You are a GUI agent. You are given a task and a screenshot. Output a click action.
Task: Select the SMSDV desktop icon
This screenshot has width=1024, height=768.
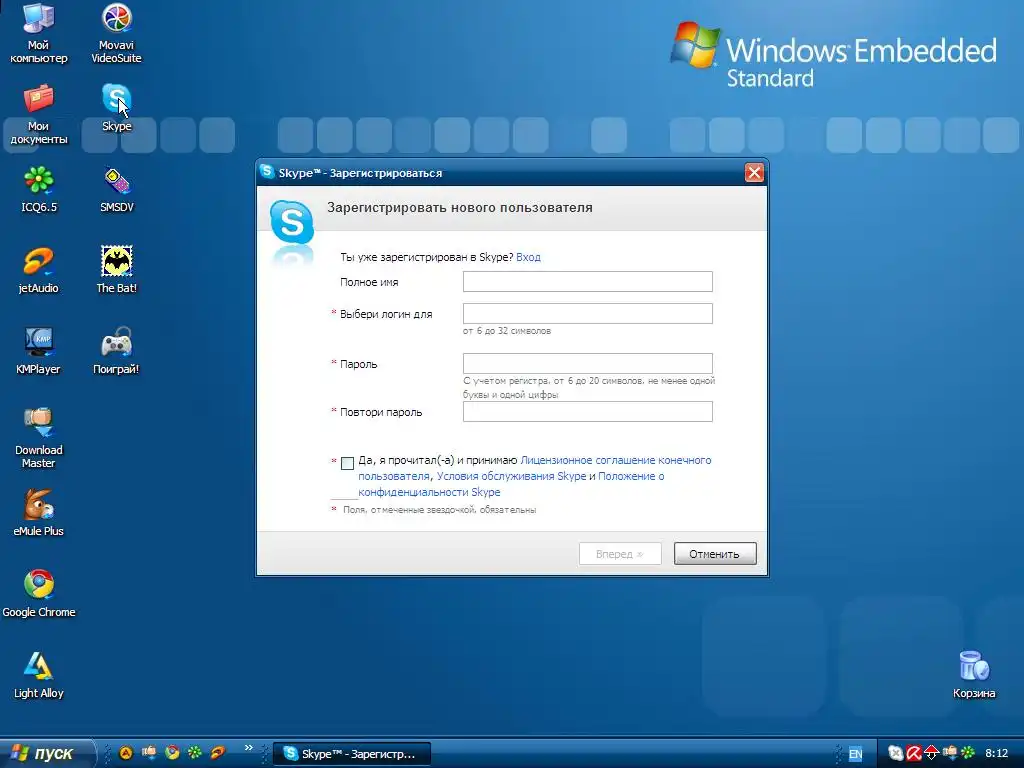point(116,188)
